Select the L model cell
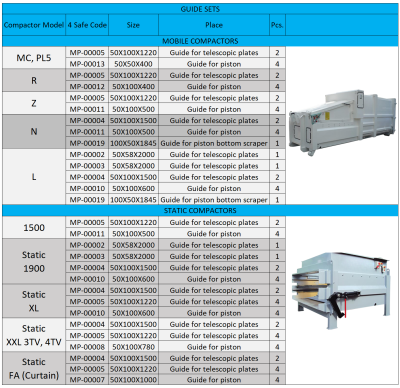 pos(34,177)
